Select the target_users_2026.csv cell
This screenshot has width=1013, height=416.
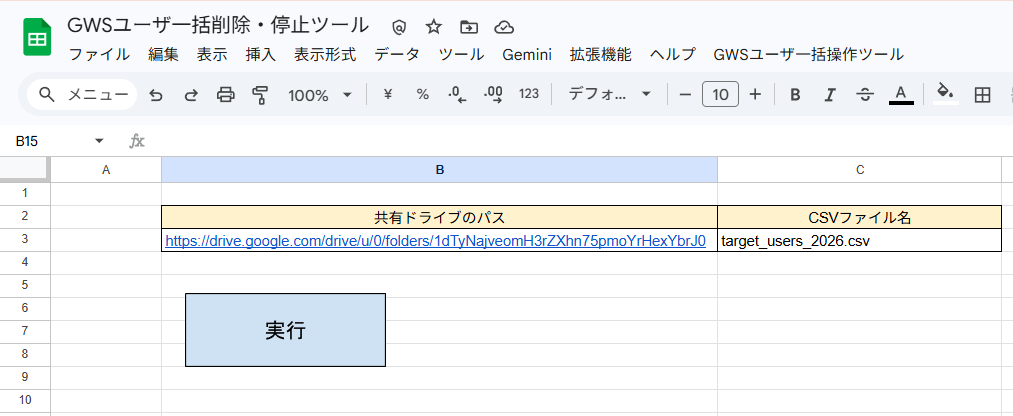[859, 240]
